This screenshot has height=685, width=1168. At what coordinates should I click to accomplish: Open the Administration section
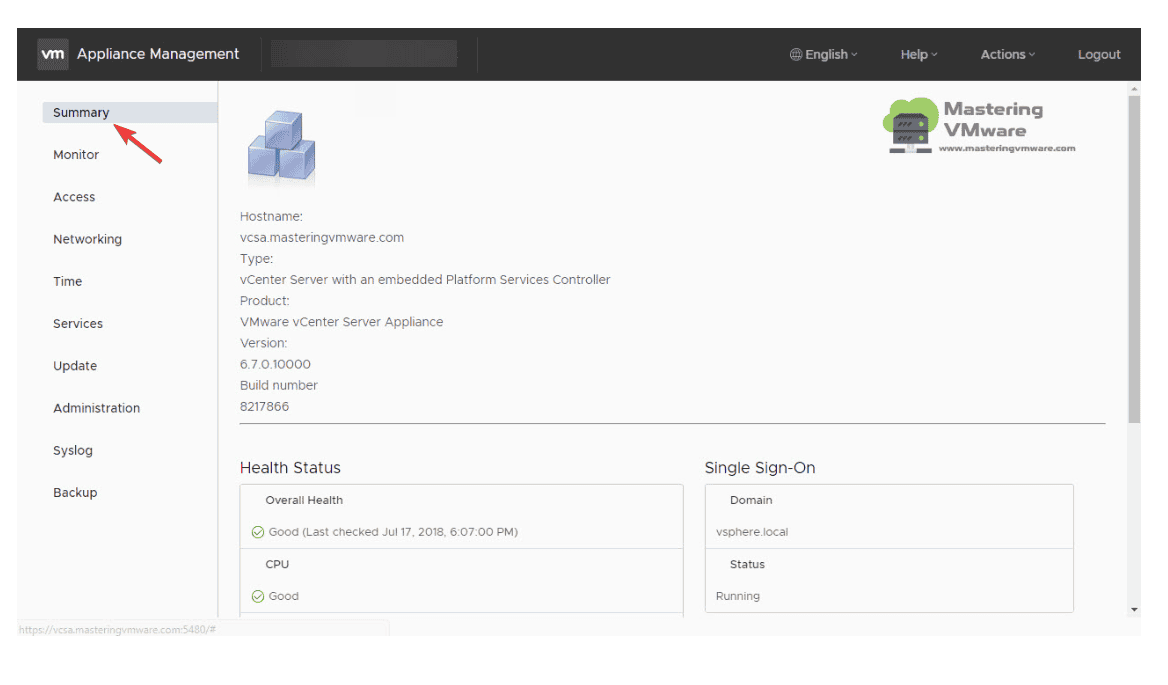click(96, 408)
